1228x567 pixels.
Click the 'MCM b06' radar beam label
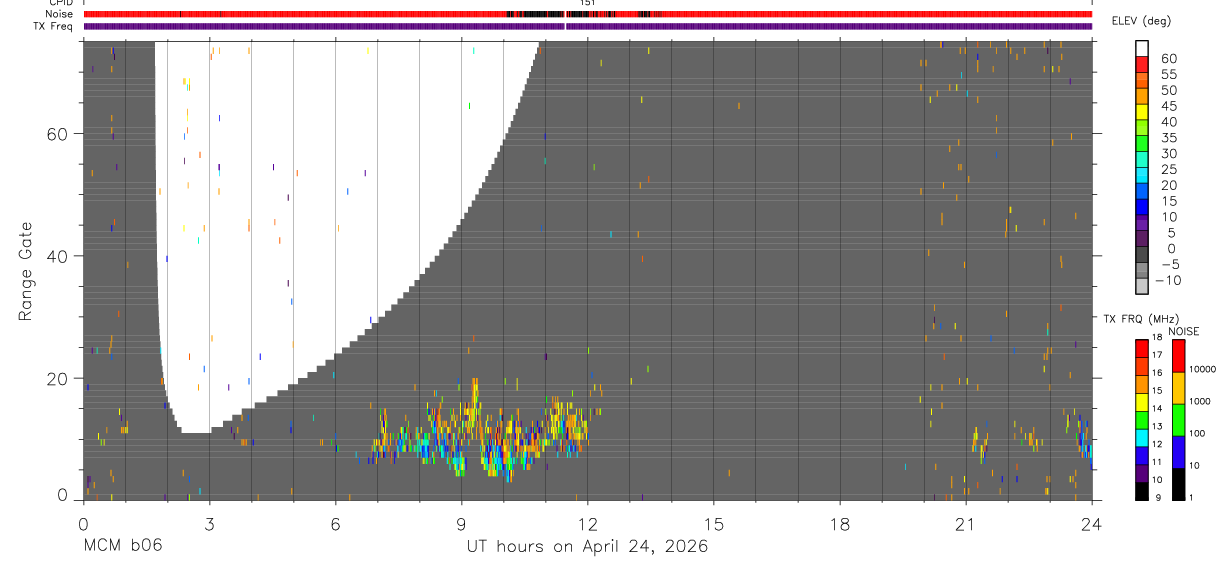122,546
